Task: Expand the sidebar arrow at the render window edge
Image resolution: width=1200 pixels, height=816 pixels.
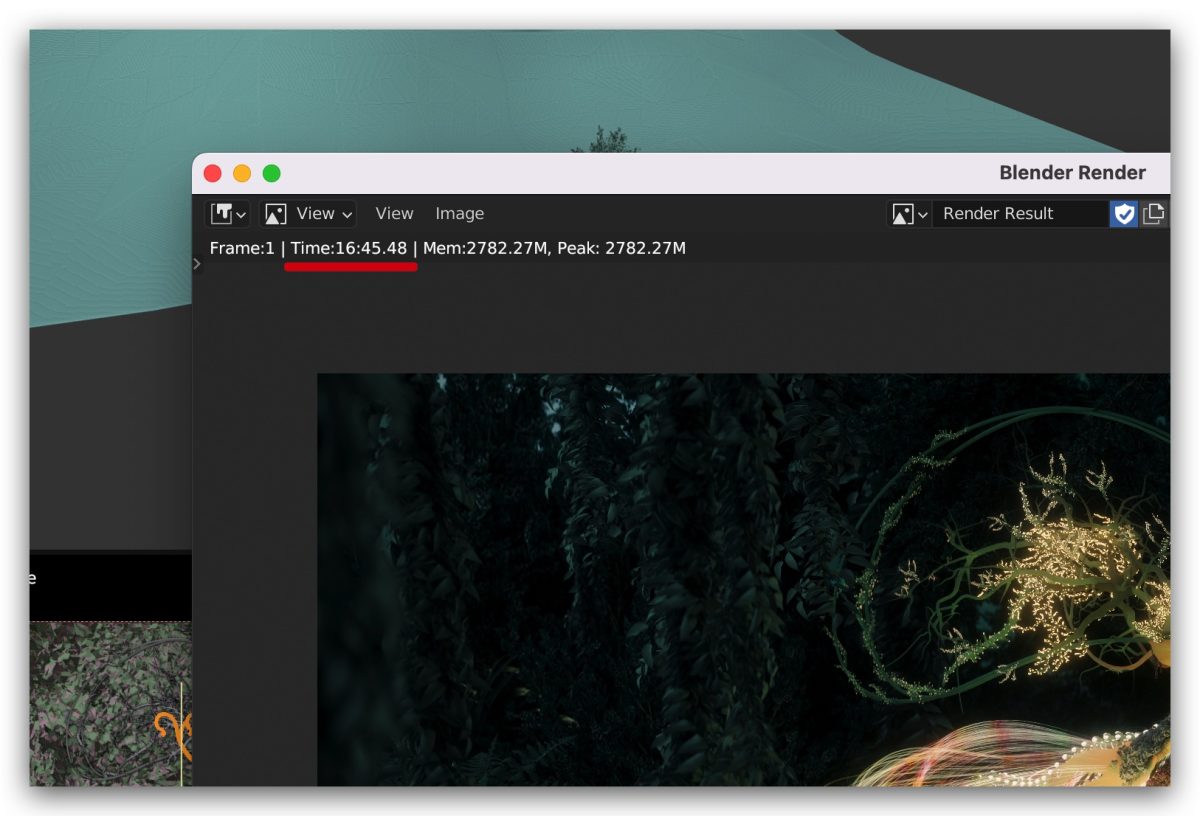Action: (x=197, y=264)
